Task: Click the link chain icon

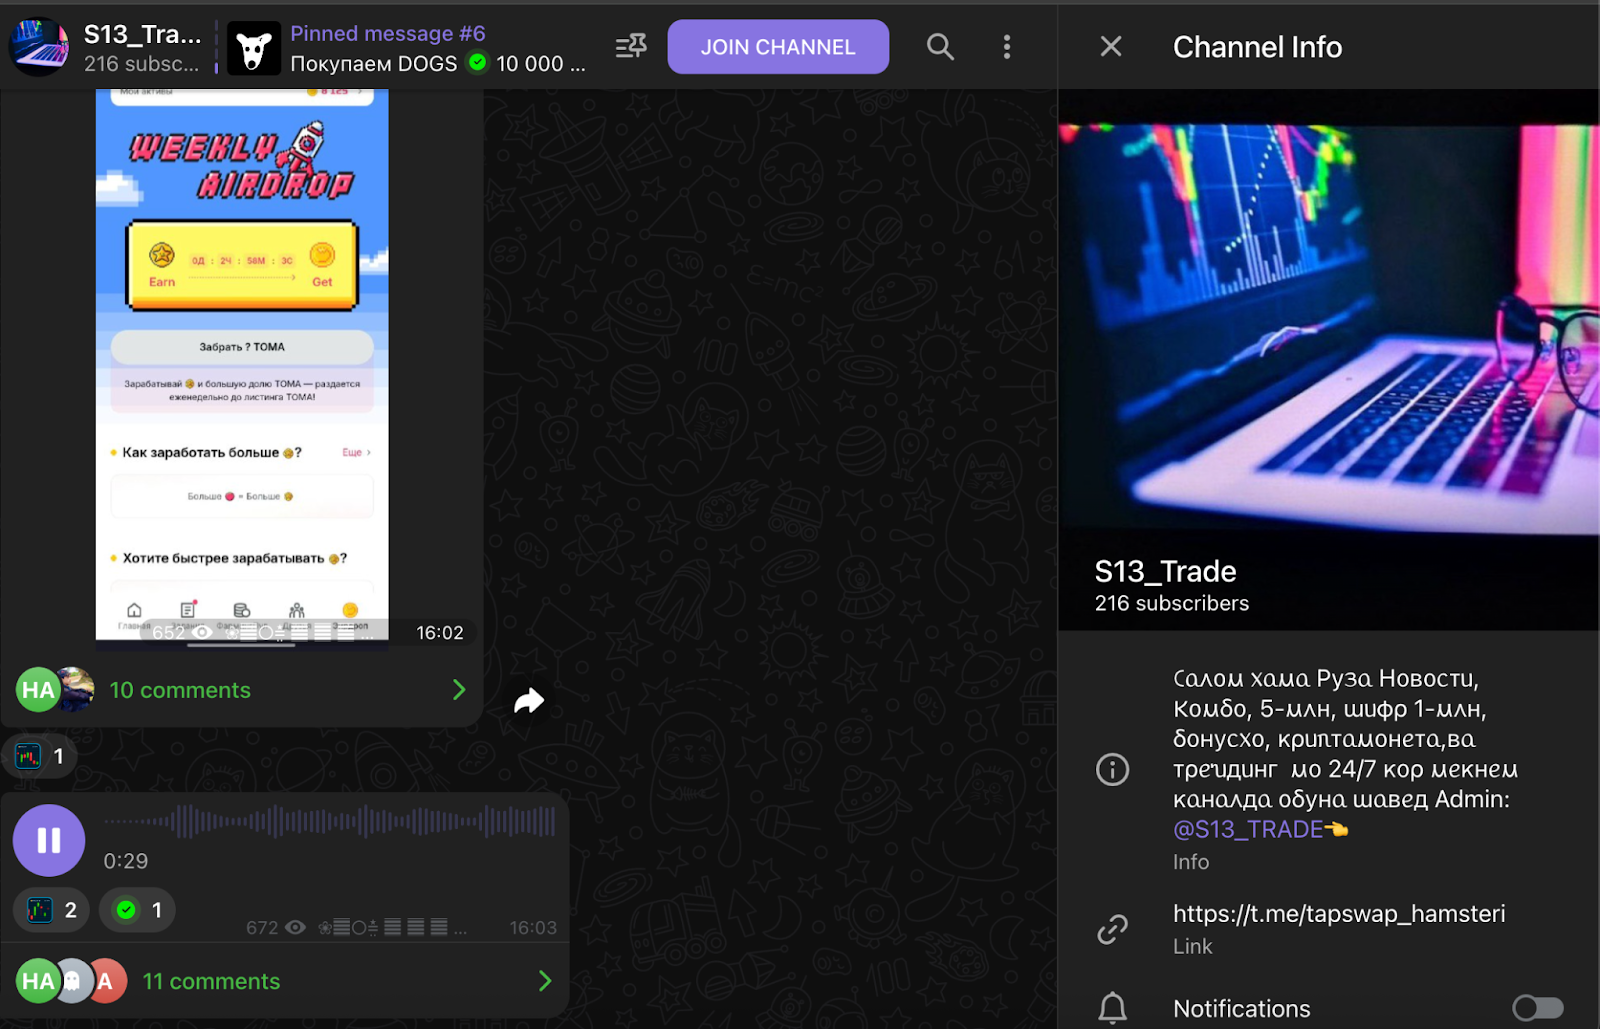Action: coord(1112,929)
